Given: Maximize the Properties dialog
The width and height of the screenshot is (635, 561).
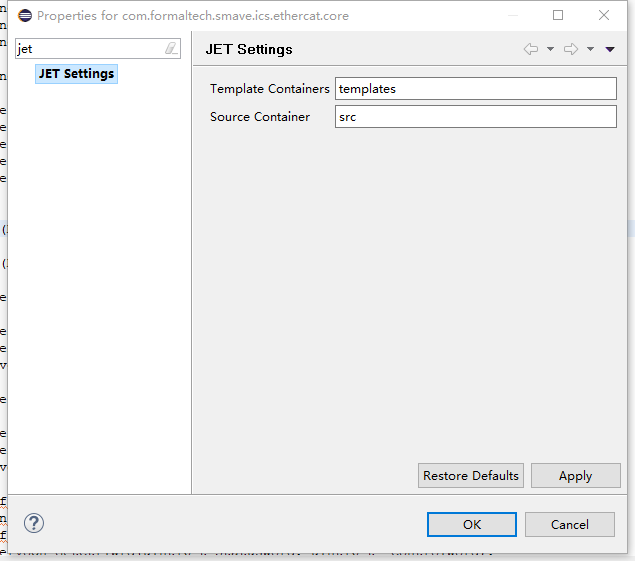Looking at the screenshot, I should [558, 15].
